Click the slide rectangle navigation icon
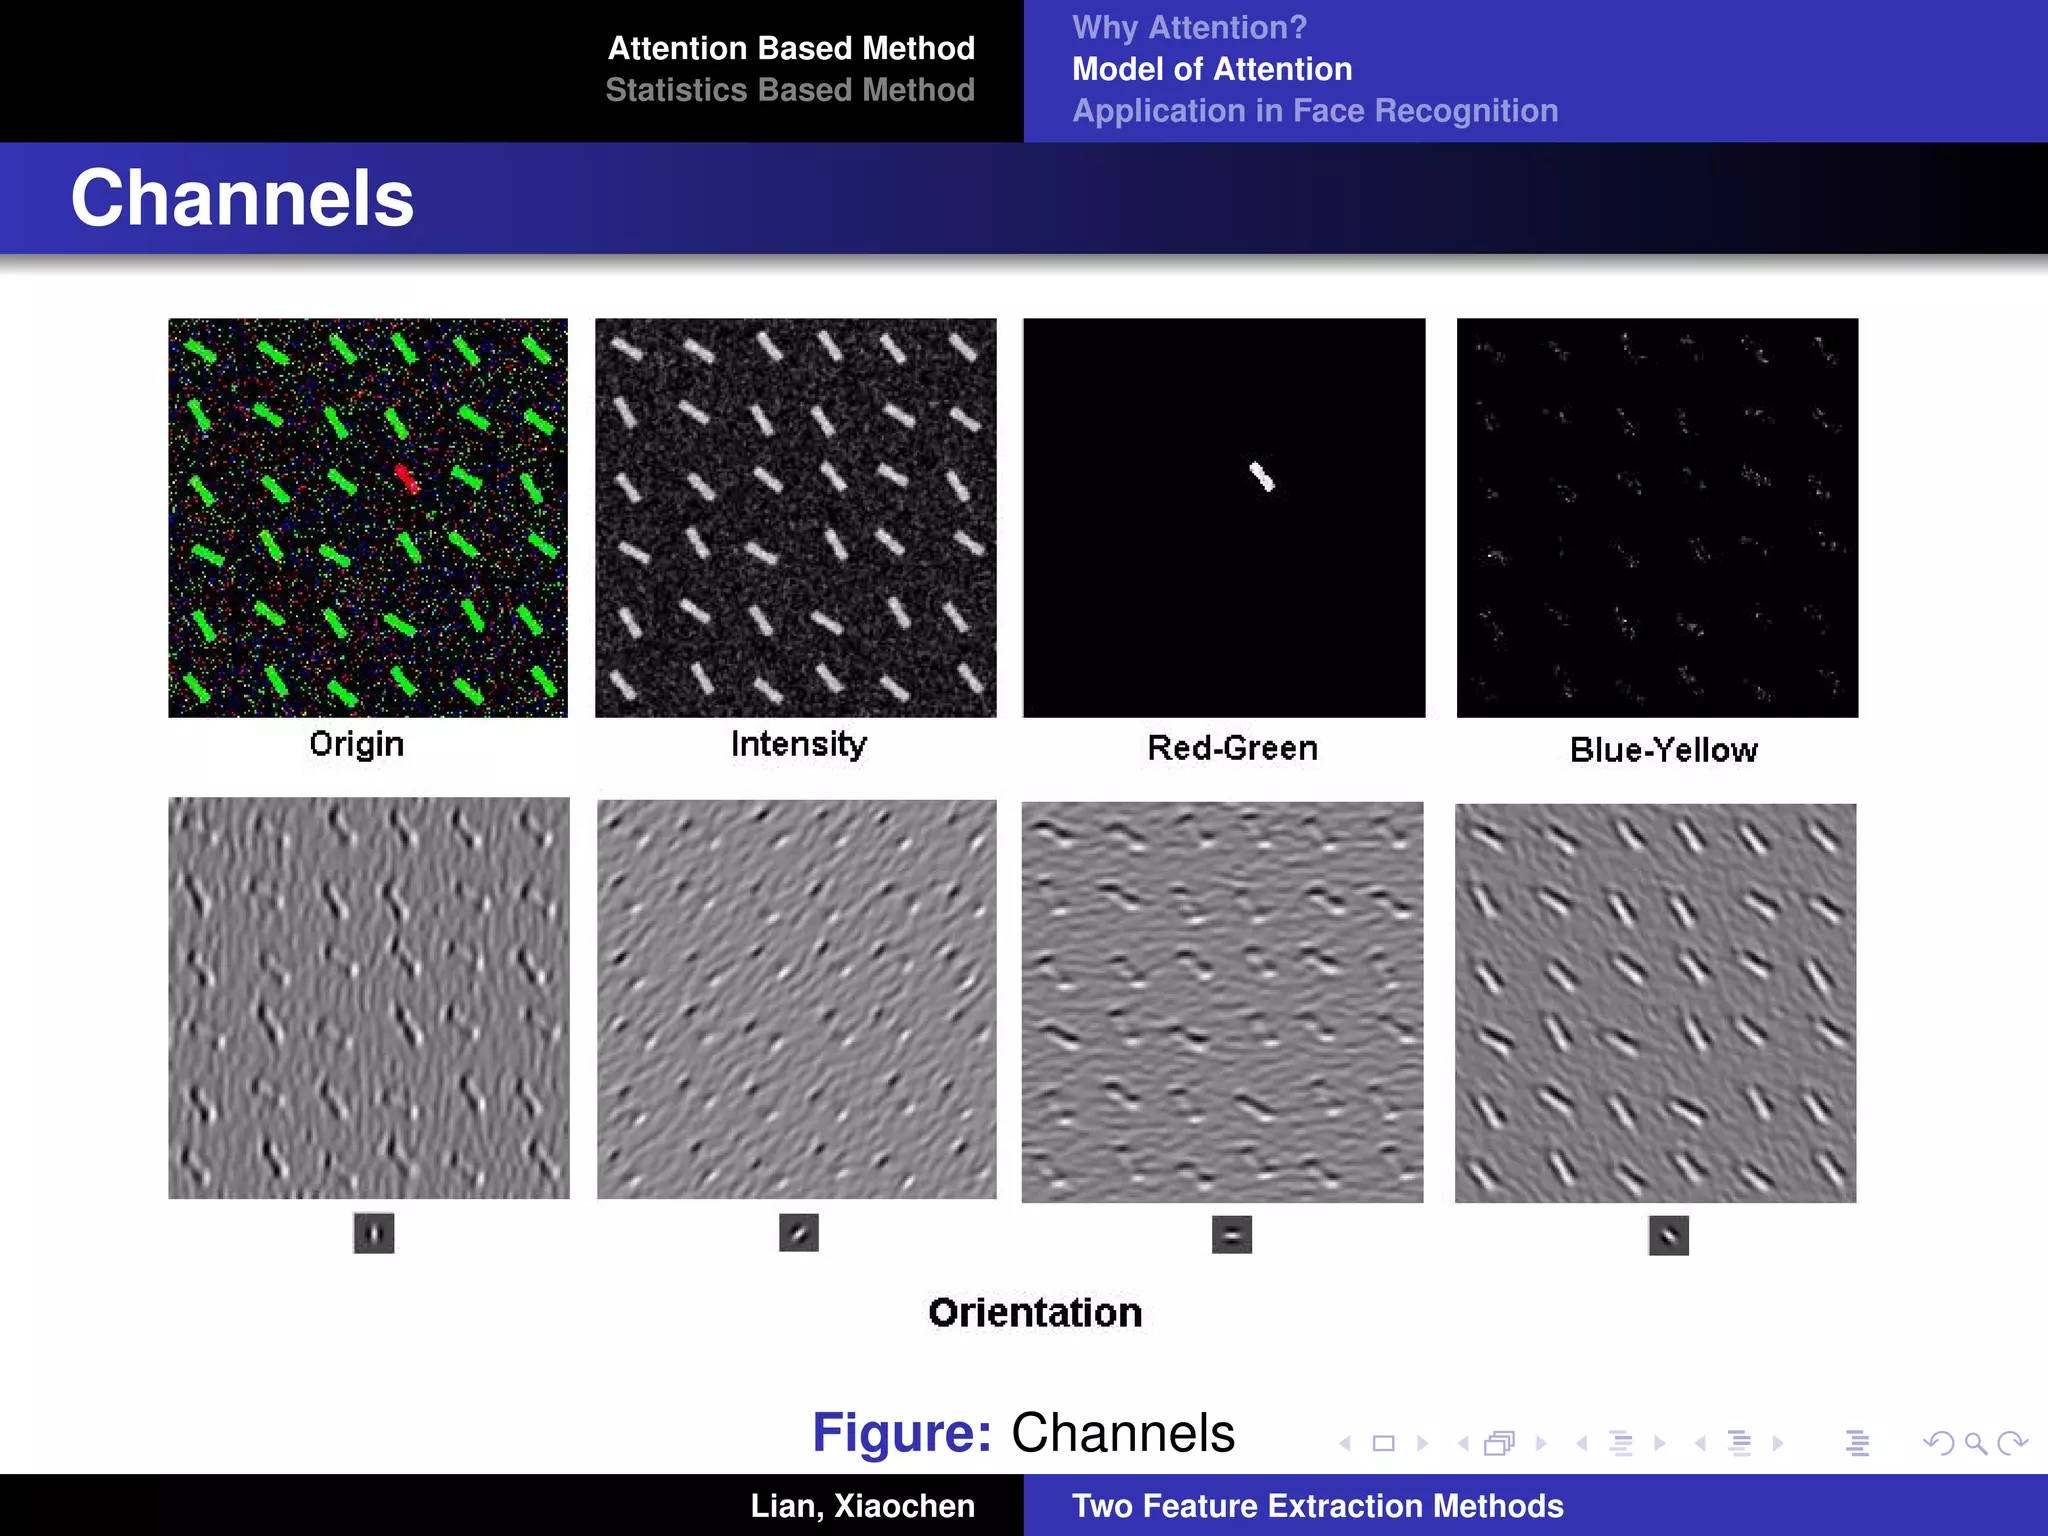Image resolution: width=2048 pixels, height=1536 pixels. pos(1384,1443)
